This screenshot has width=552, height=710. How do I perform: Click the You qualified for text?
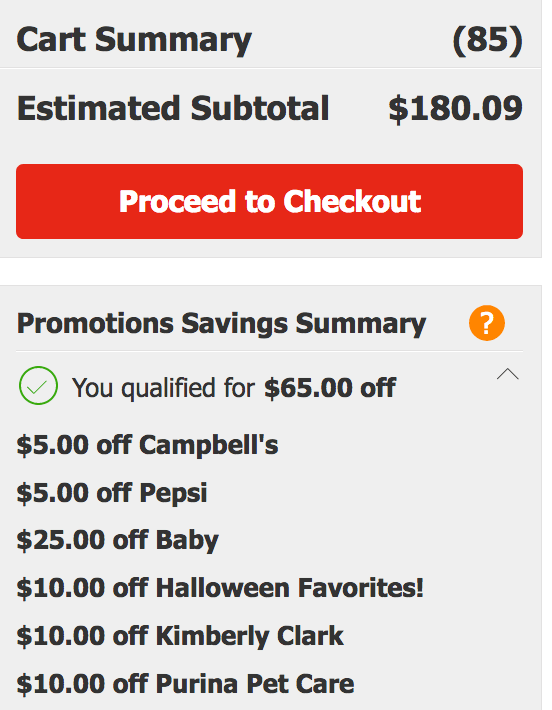coord(163,388)
